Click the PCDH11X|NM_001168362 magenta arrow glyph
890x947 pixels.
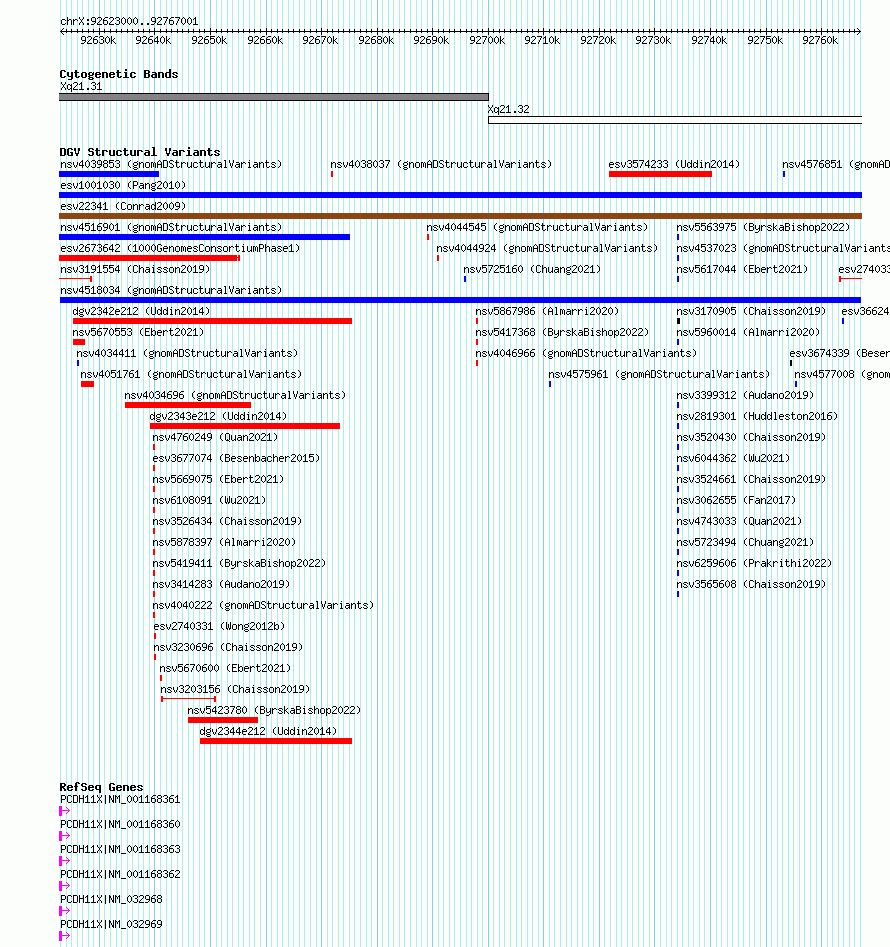click(65, 886)
